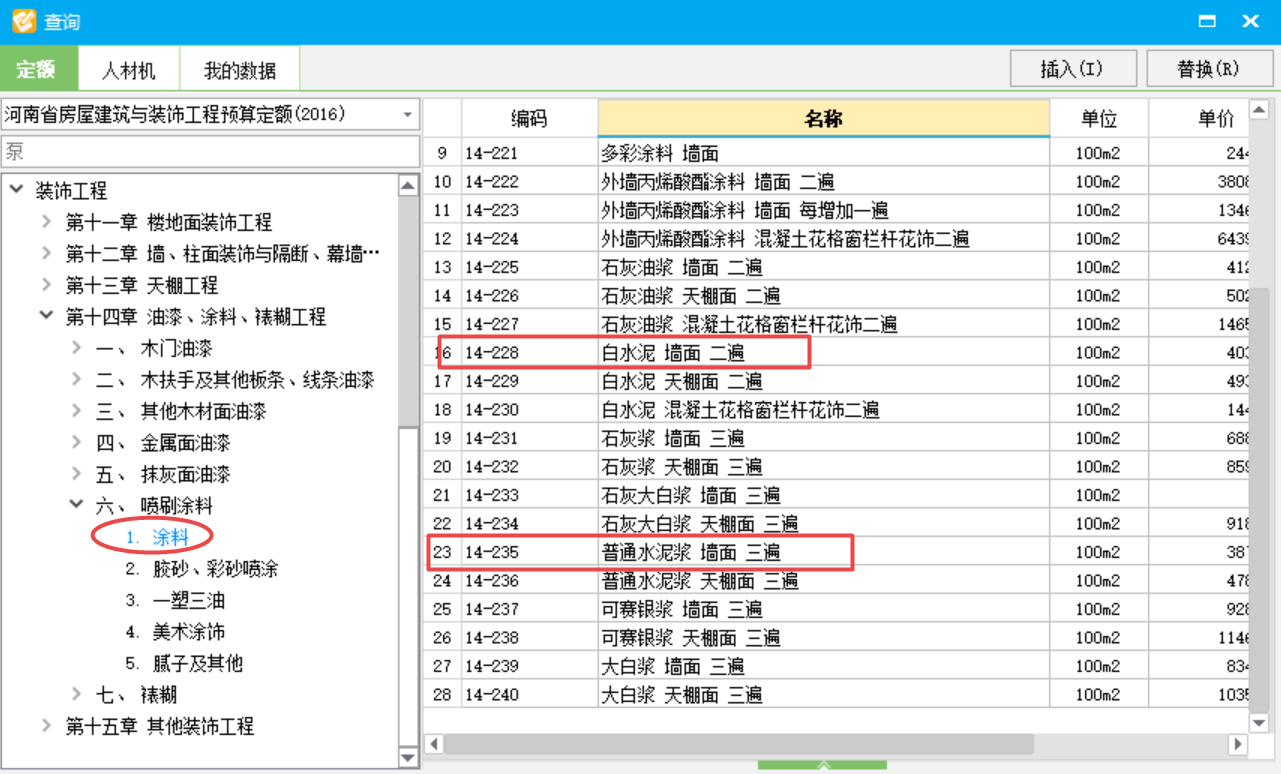Click the 替换(R) button
The width and height of the screenshot is (1281, 774).
tap(1209, 69)
